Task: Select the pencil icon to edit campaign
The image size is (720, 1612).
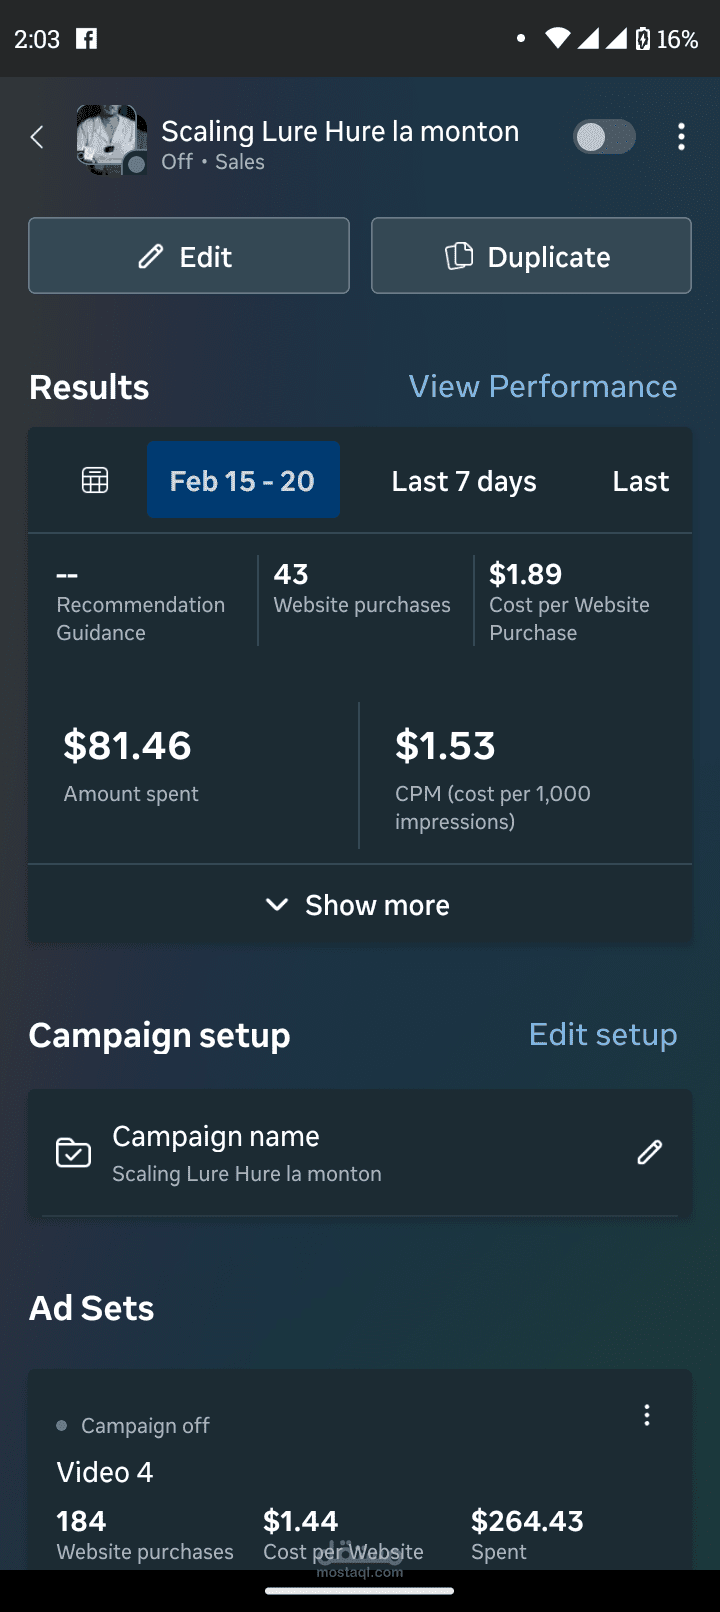Action: [x=149, y=256]
